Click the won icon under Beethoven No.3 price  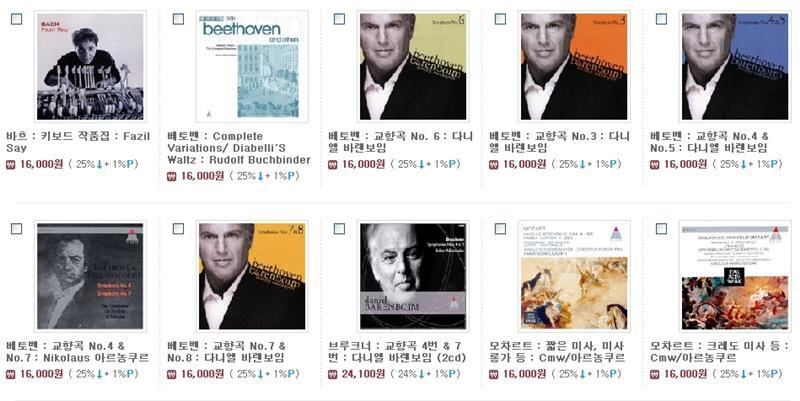coord(493,165)
